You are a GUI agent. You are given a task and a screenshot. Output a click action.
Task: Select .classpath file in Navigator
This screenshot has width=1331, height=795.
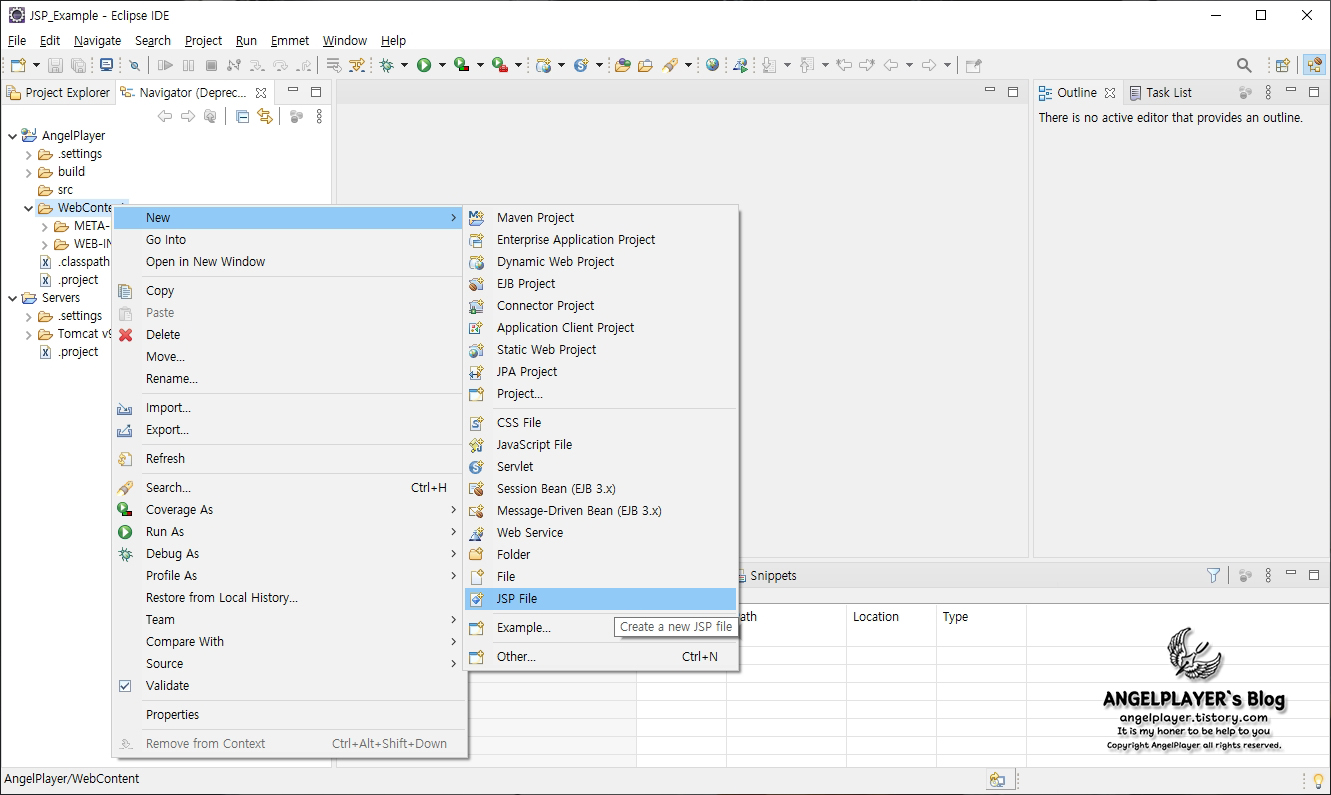point(83,262)
